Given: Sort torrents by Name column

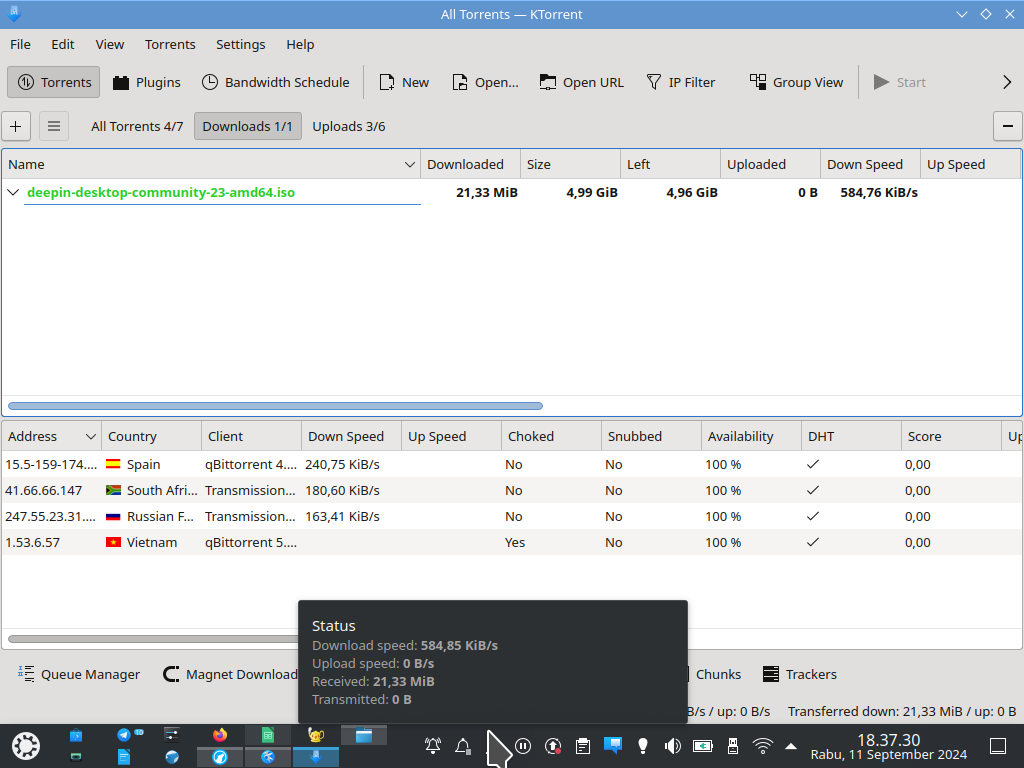Looking at the screenshot, I should pyautogui.click(x=211, y=165).
